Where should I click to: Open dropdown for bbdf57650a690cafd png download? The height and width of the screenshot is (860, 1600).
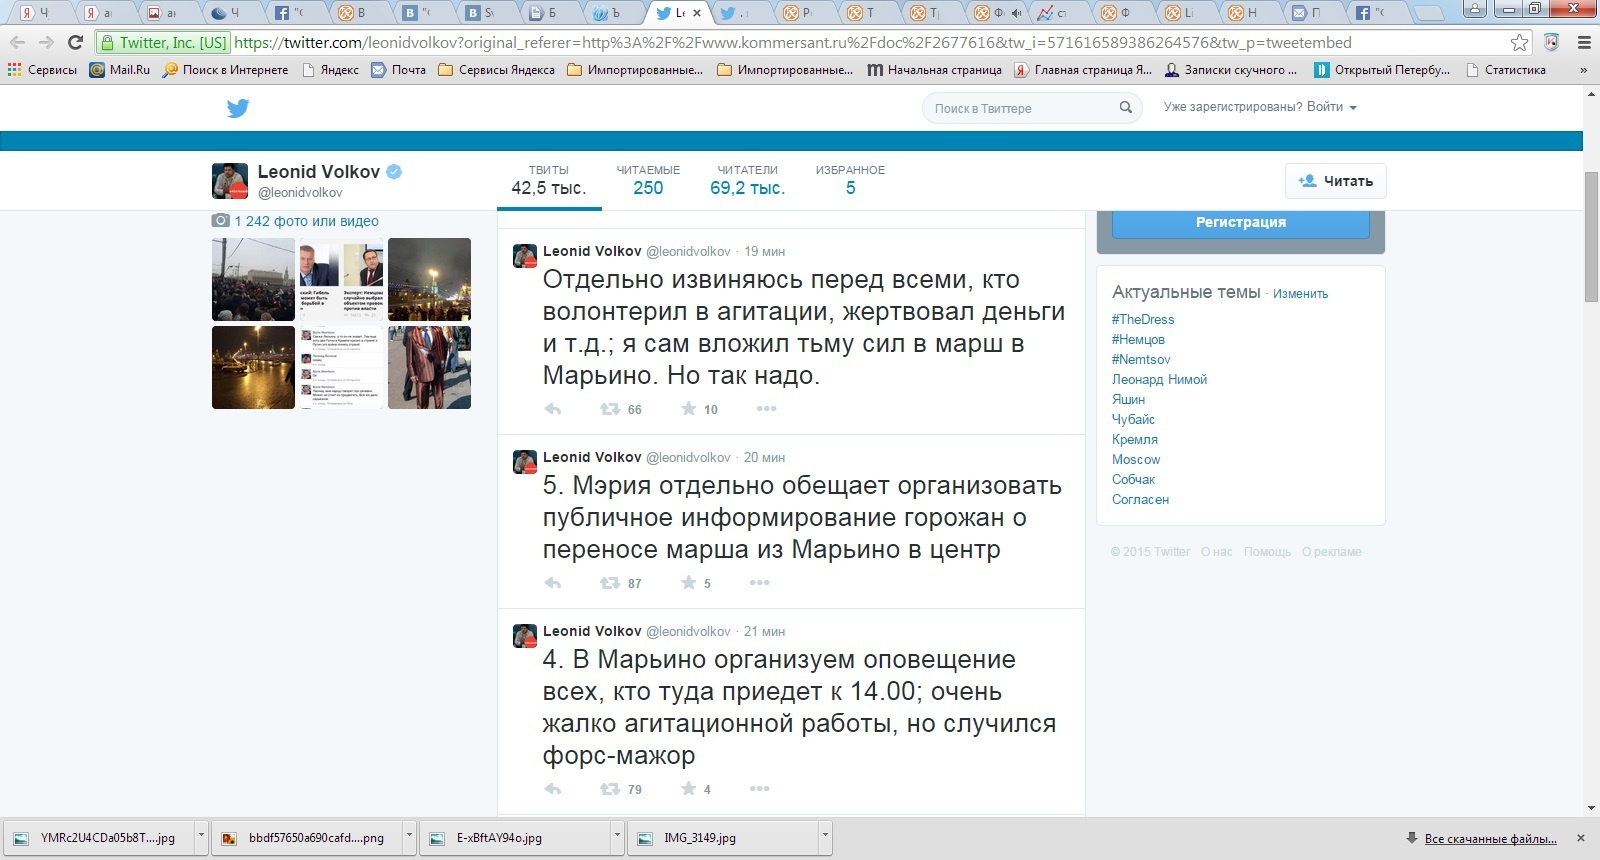409,837
